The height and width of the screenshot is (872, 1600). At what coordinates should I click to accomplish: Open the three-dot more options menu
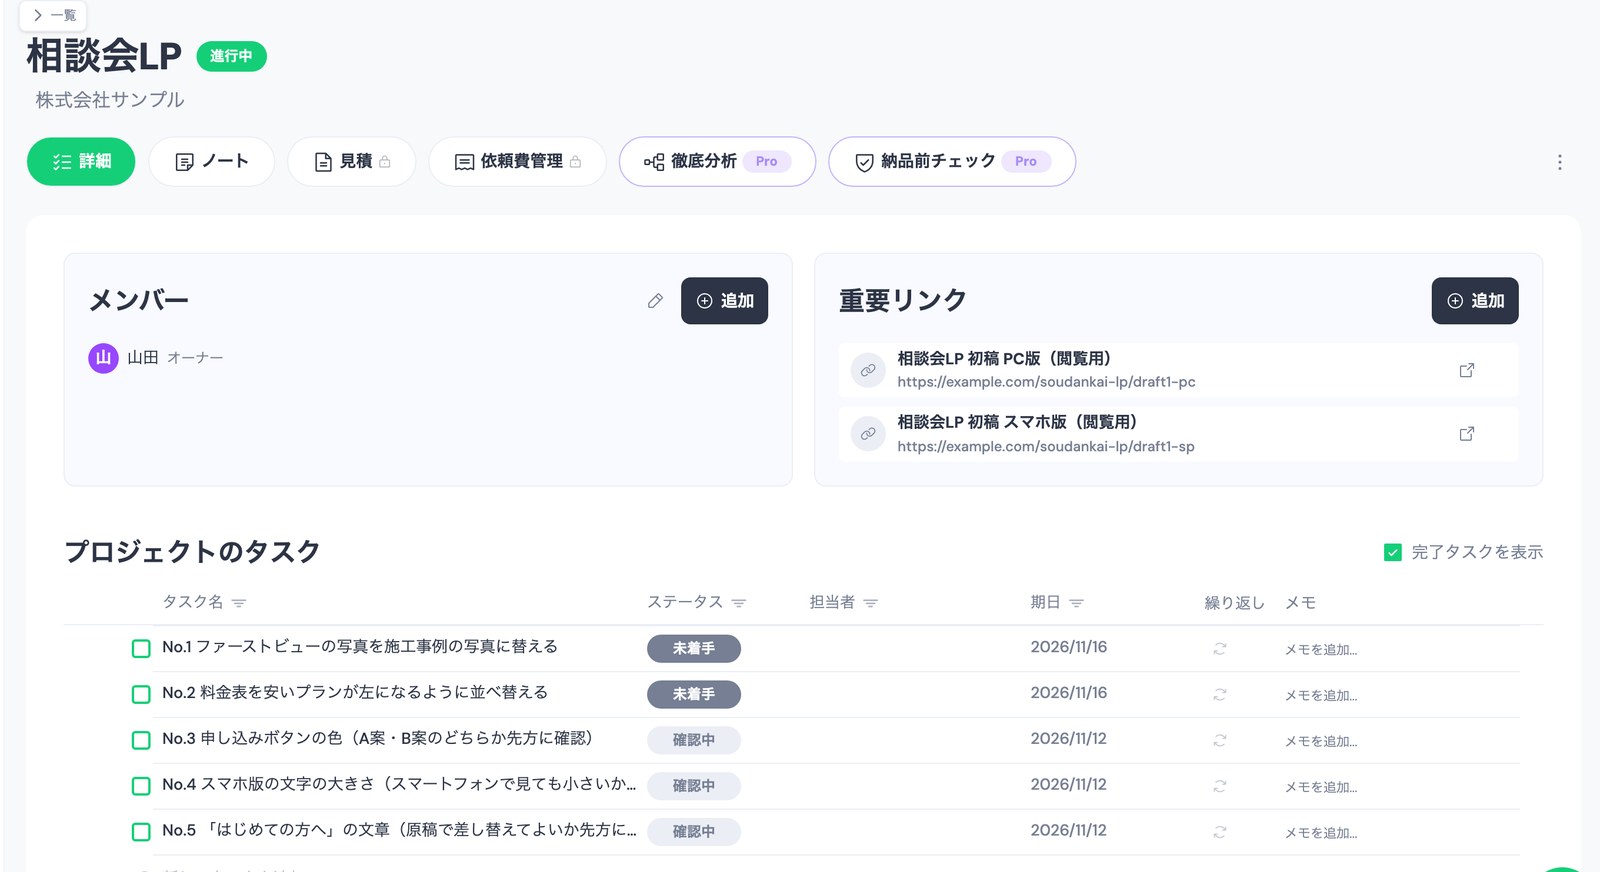(1559, 162)
